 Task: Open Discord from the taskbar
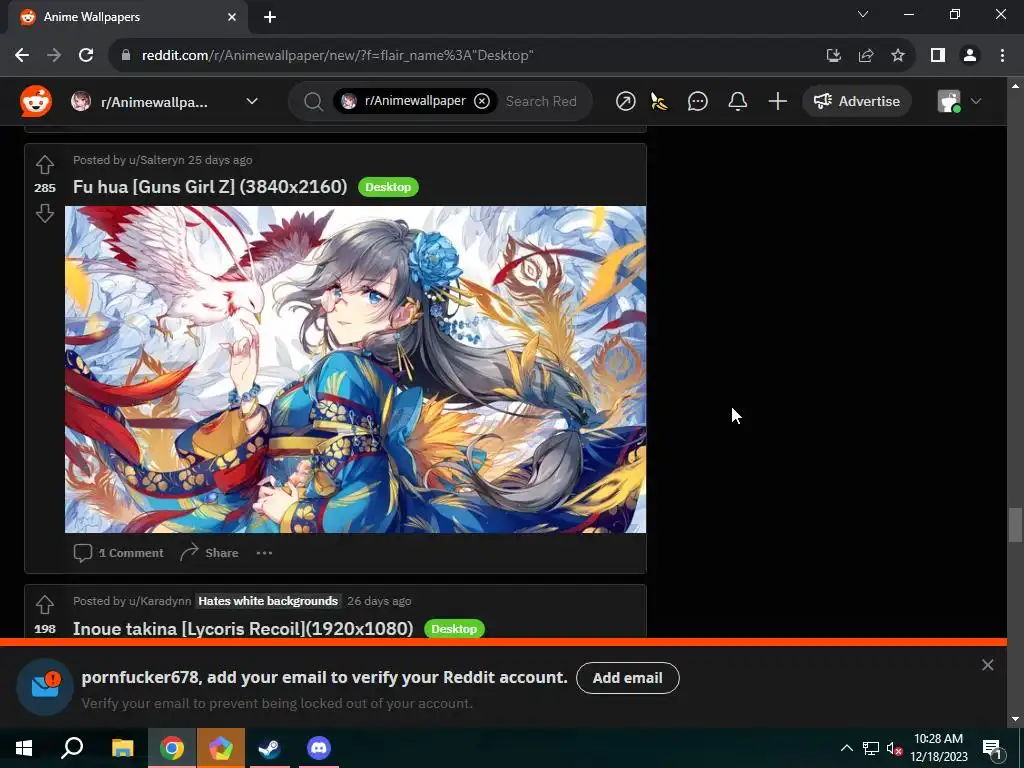(x=319, y=748)
